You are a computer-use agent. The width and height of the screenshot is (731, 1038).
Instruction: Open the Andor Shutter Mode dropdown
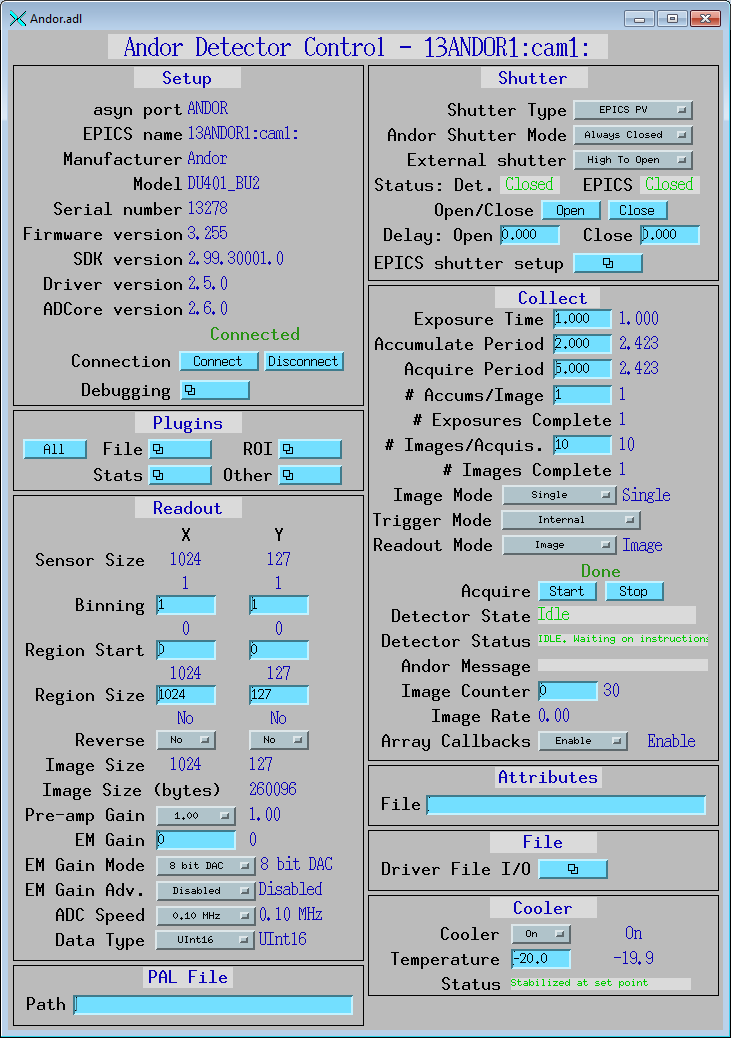633,135
